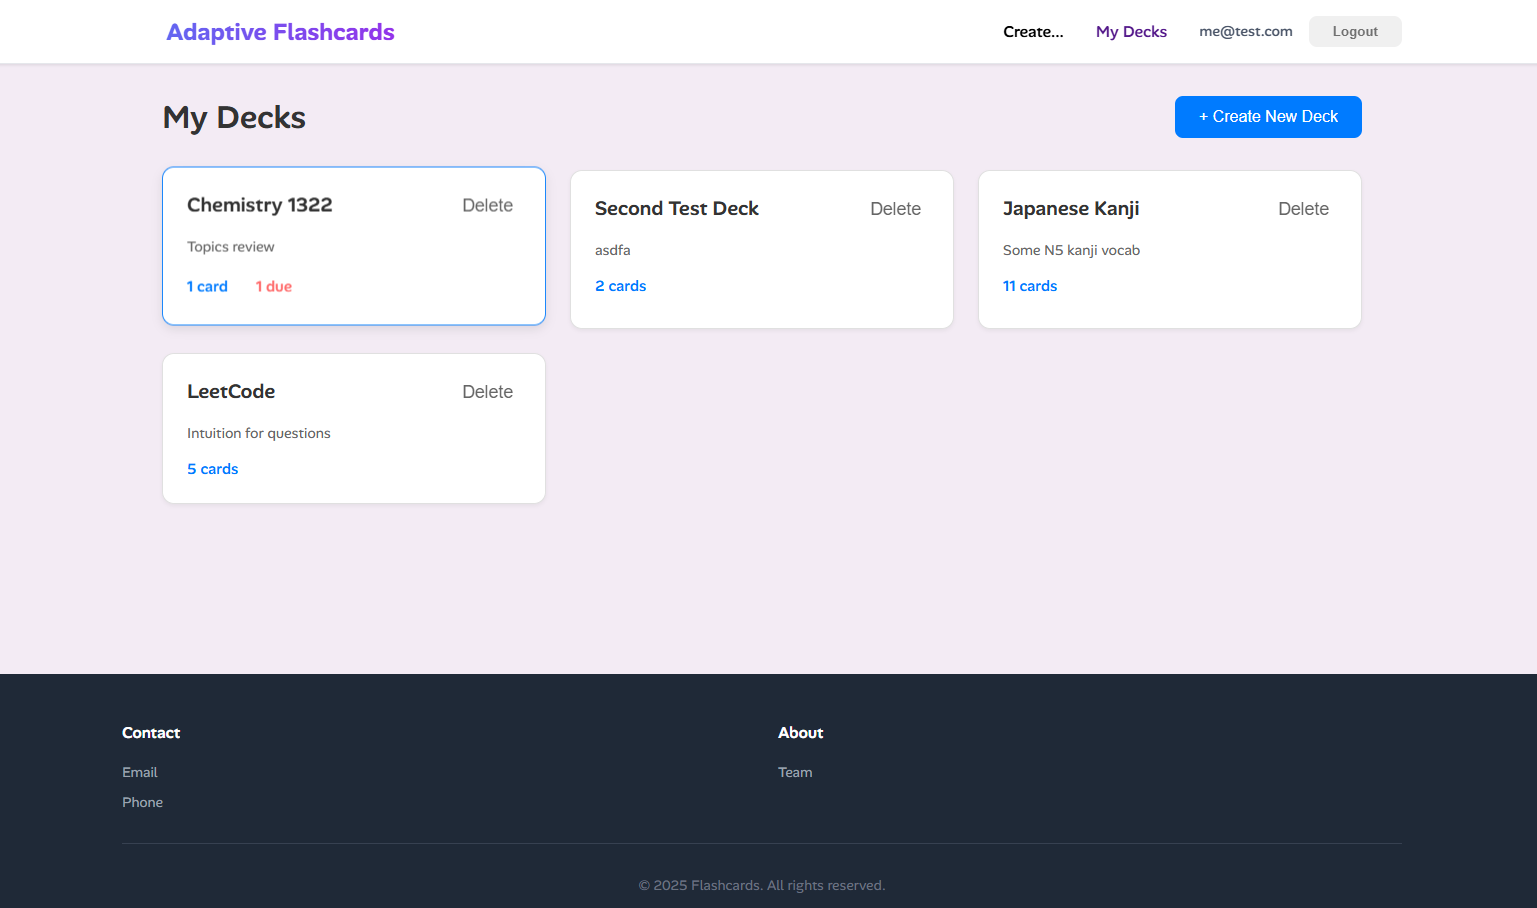Click the asdfa description text
This screenshot has width=1537, height=908.
[613, 250]
